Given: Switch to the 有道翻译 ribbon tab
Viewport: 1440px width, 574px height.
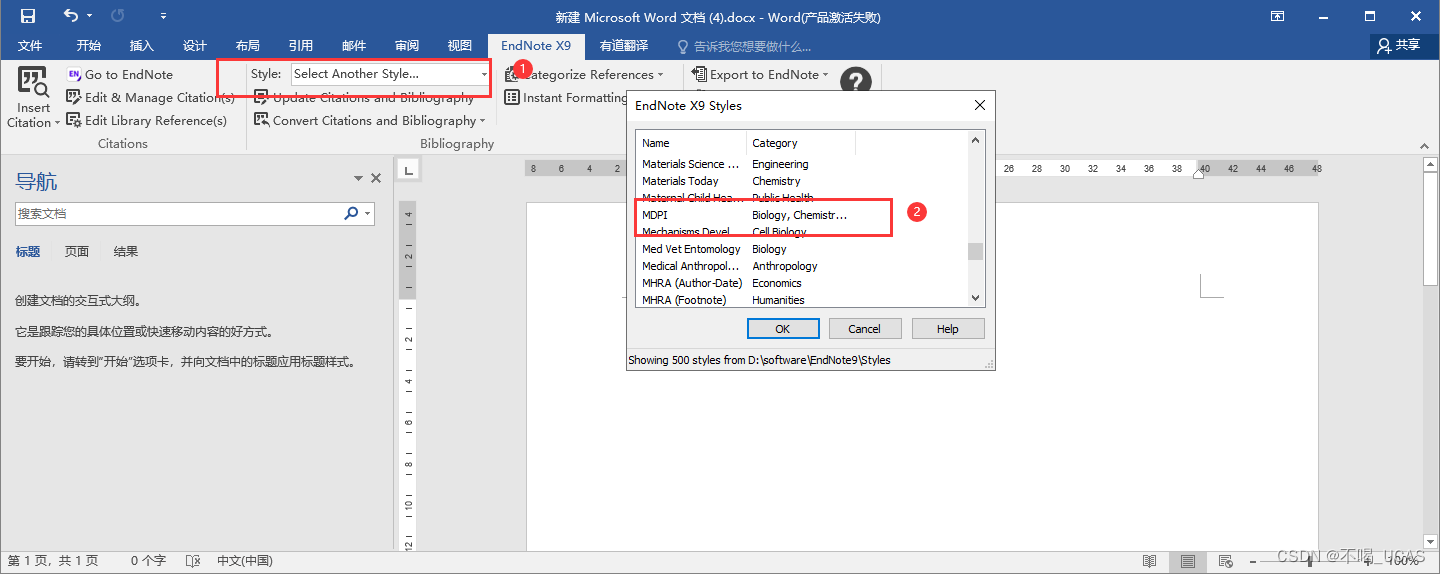Looking at the screenshot, I should coord(624,46).
